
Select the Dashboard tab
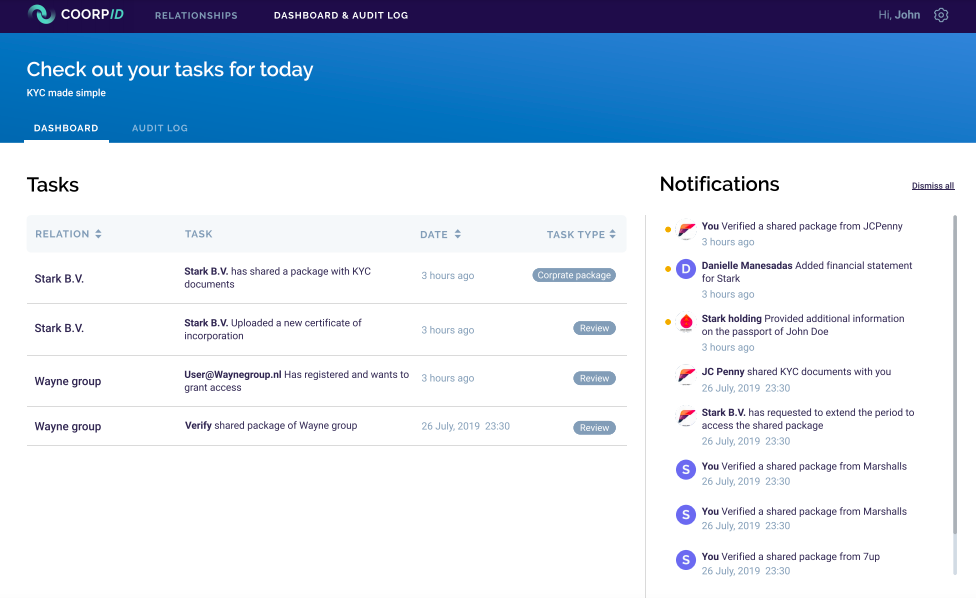pos(66,128)
